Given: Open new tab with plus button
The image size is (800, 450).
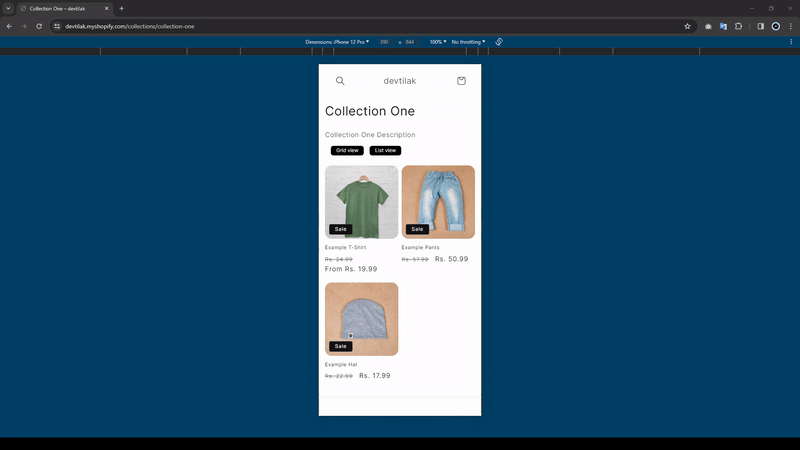Looking at the screenshot, I should pyautogui.click(x=122, y=8).
